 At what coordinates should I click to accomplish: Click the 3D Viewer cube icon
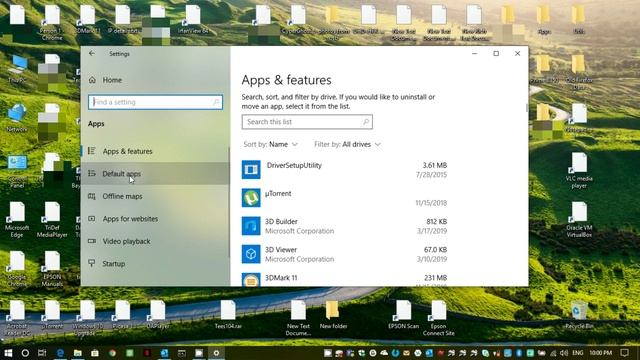pos(251,254)
